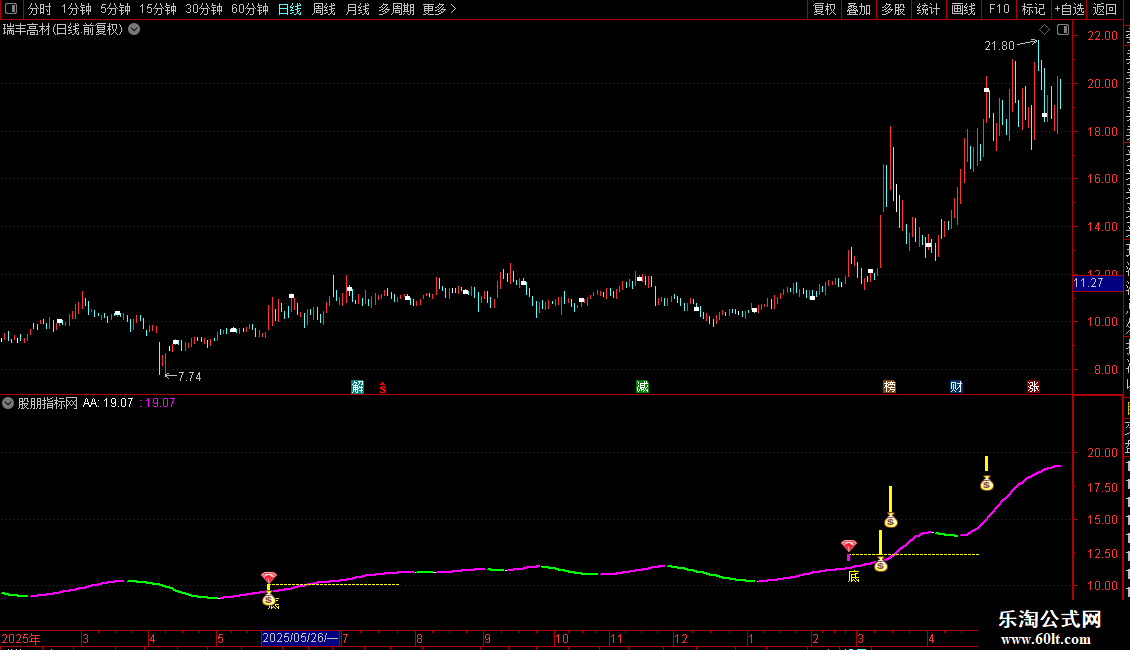1130x650 pixels.
Task: Click the yellow 底 bottom label
Action: pos(853,576)
